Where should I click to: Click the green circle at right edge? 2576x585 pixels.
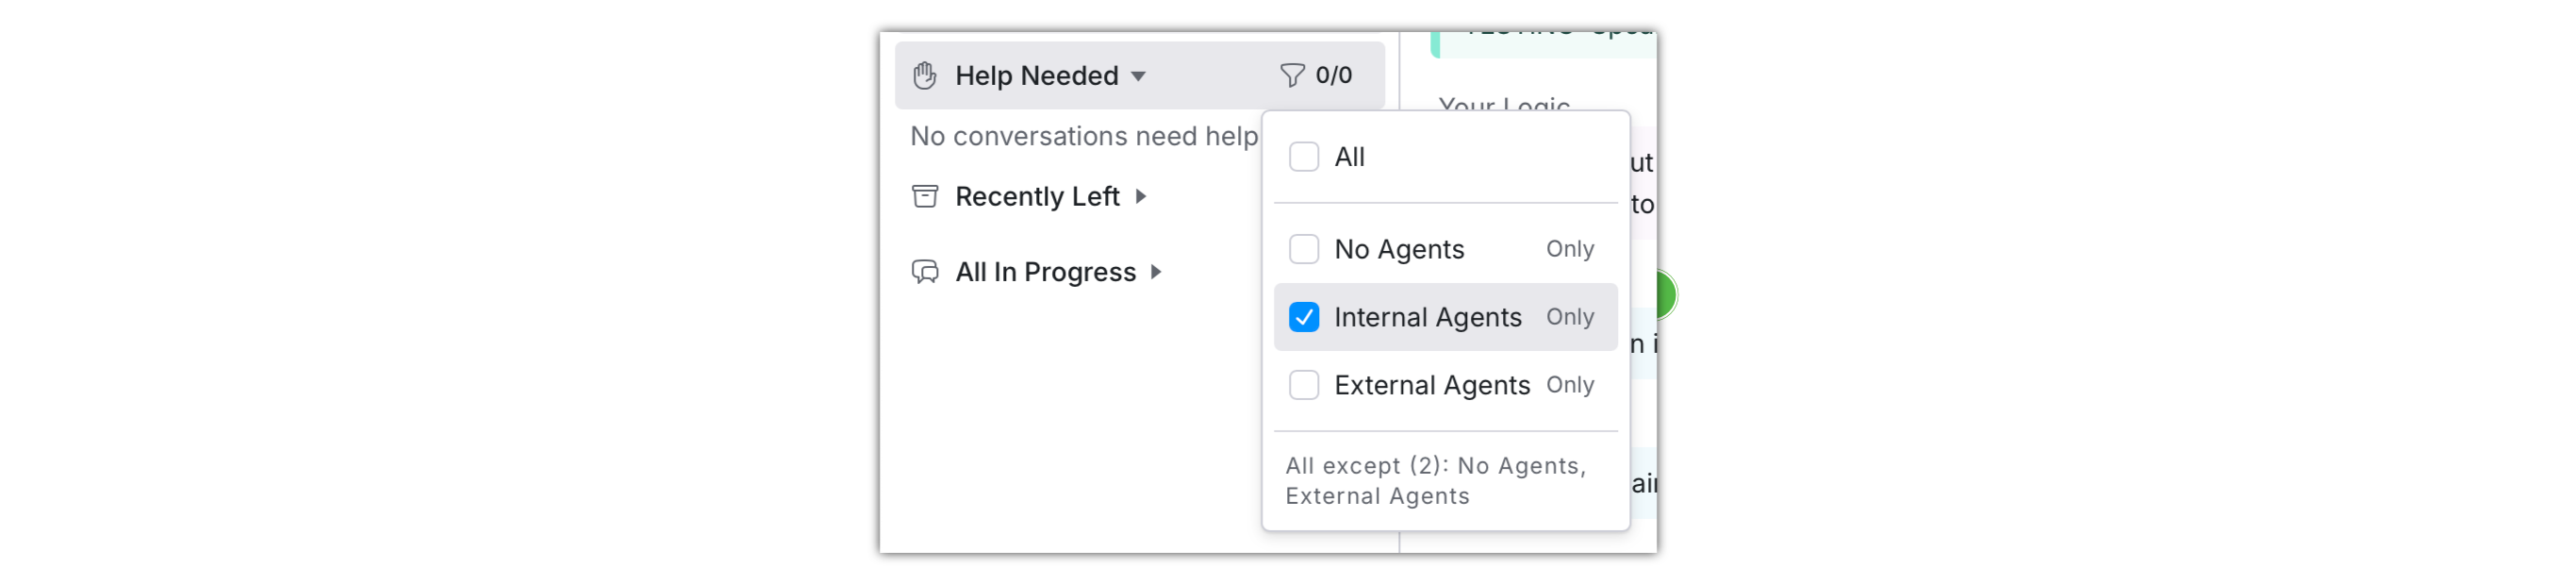tap(1664, 295)
